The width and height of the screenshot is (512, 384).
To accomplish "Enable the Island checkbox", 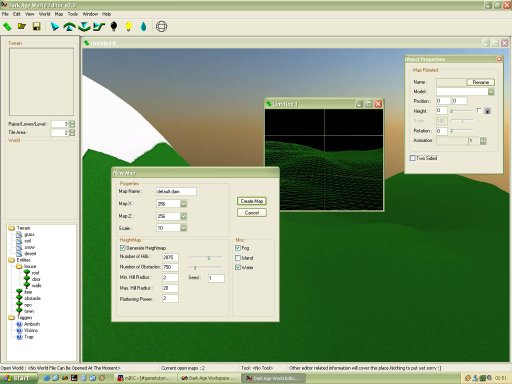I will pos(238,258).
